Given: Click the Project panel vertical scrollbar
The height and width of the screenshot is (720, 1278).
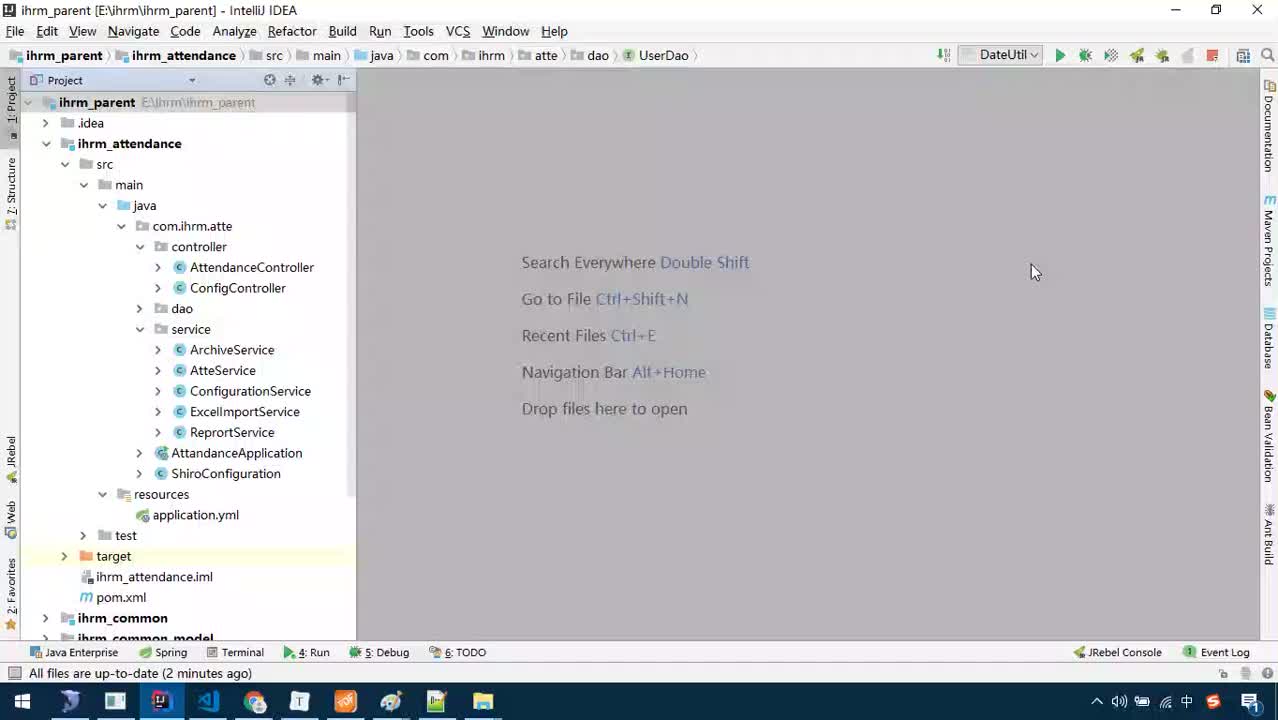Looking at the screenshot, I should [x=351, y=295].
